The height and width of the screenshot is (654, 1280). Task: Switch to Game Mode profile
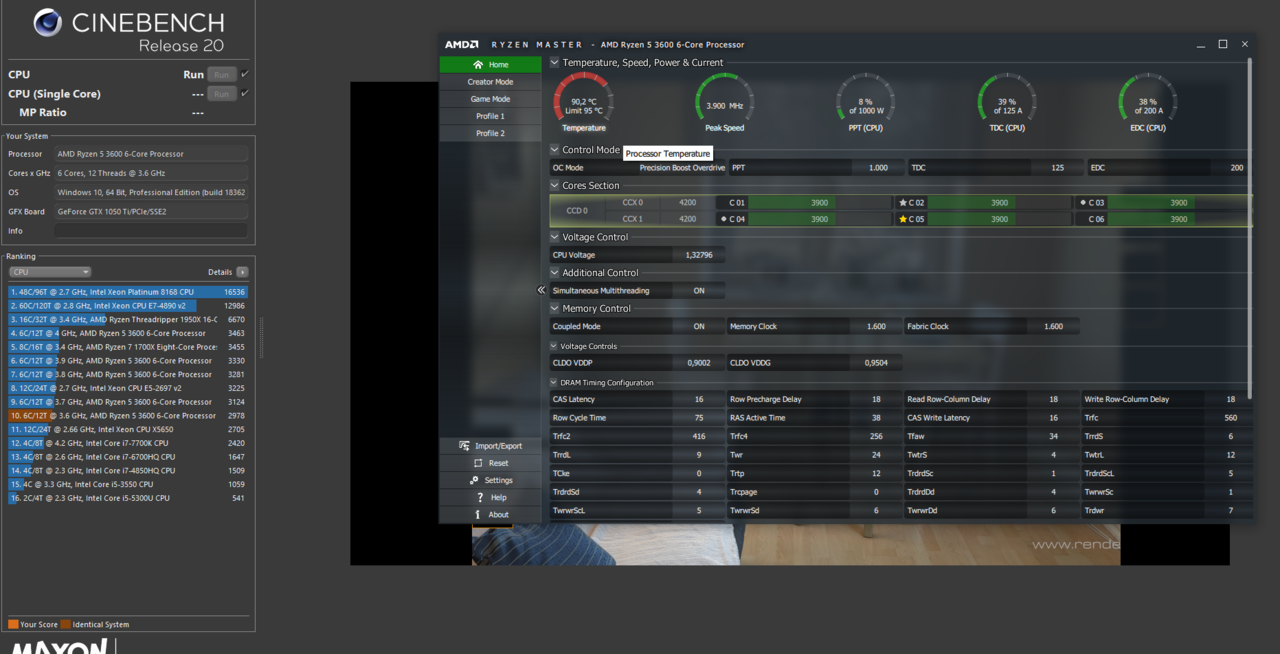click(490, 99)
